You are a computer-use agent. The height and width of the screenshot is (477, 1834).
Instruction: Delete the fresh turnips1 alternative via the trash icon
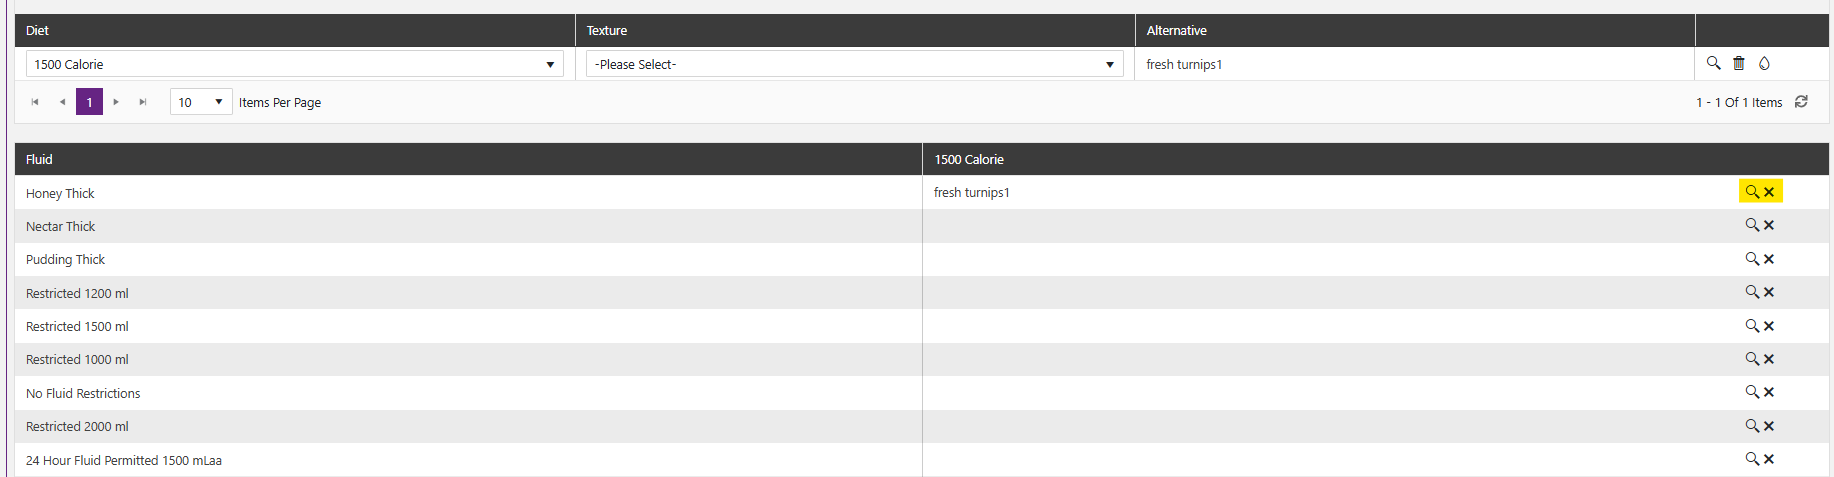(1739, 63)
